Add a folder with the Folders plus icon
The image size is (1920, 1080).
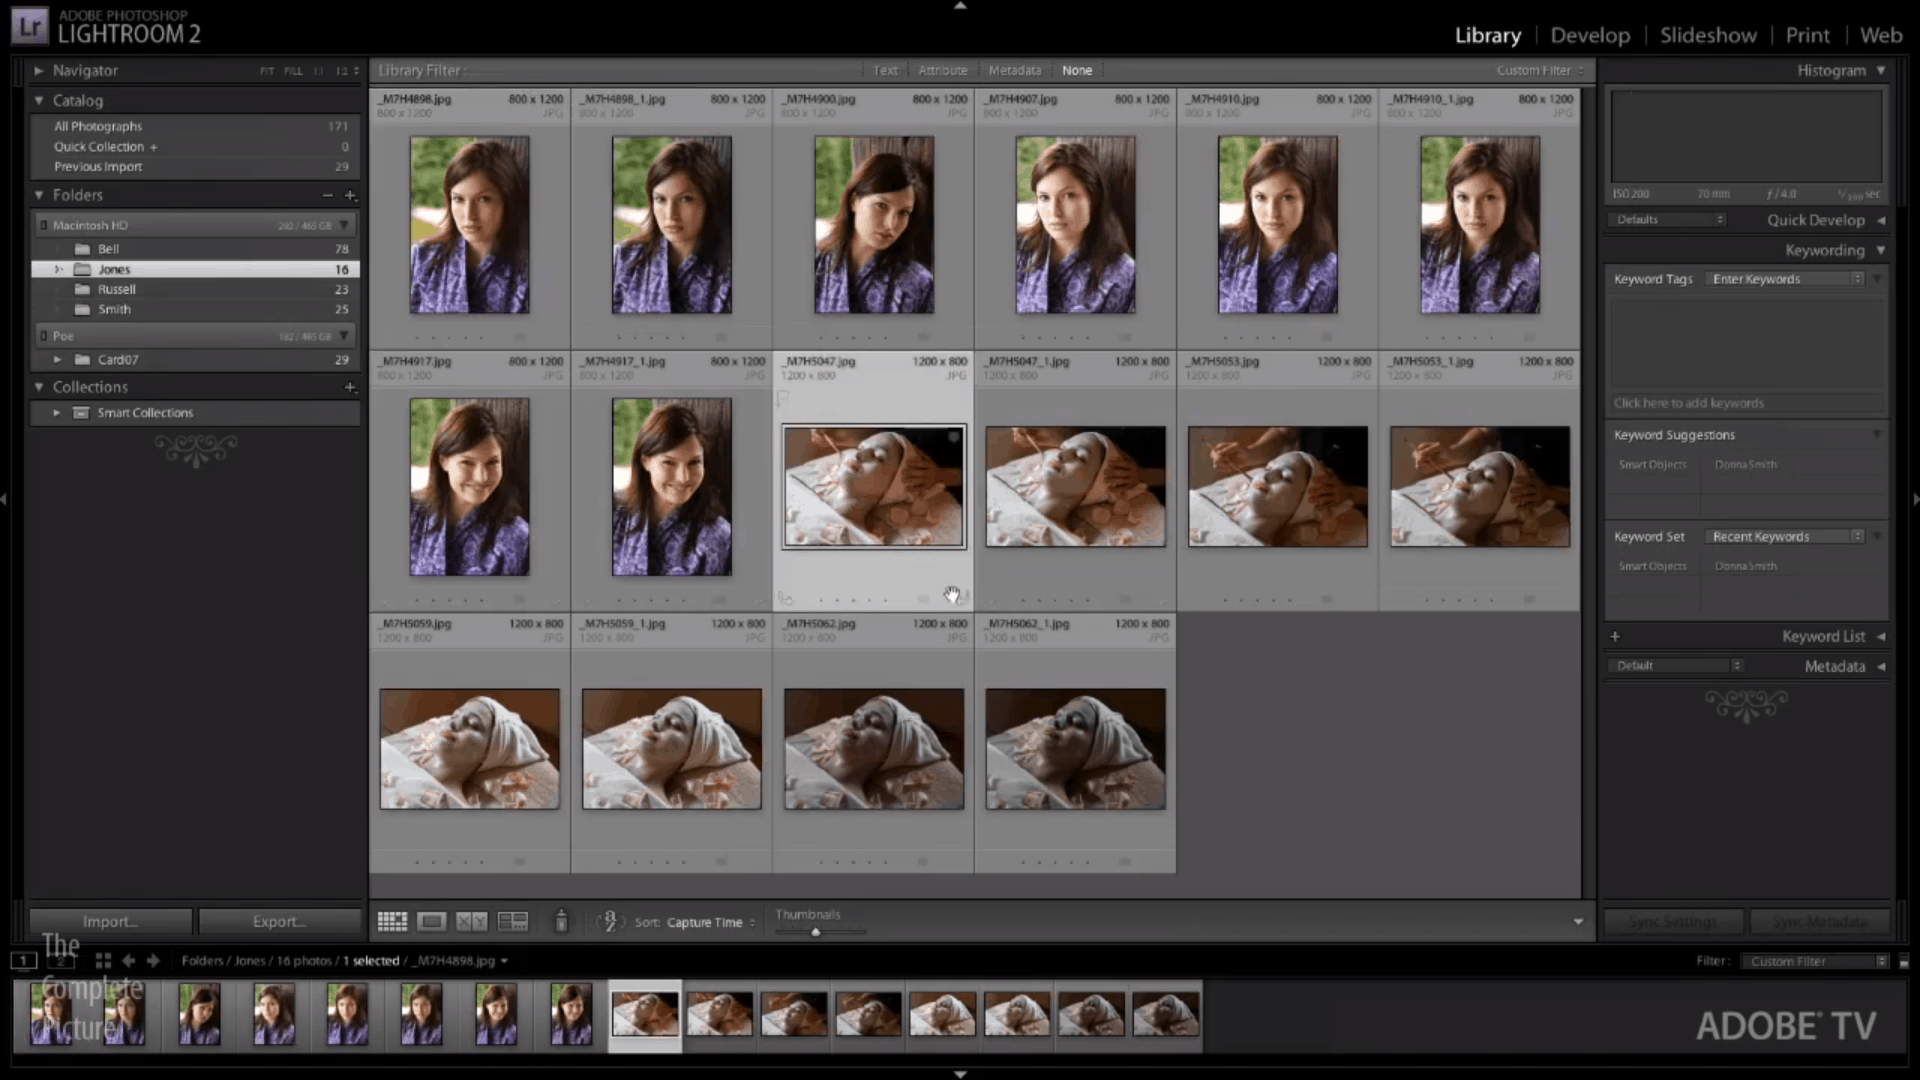(350, 195)
